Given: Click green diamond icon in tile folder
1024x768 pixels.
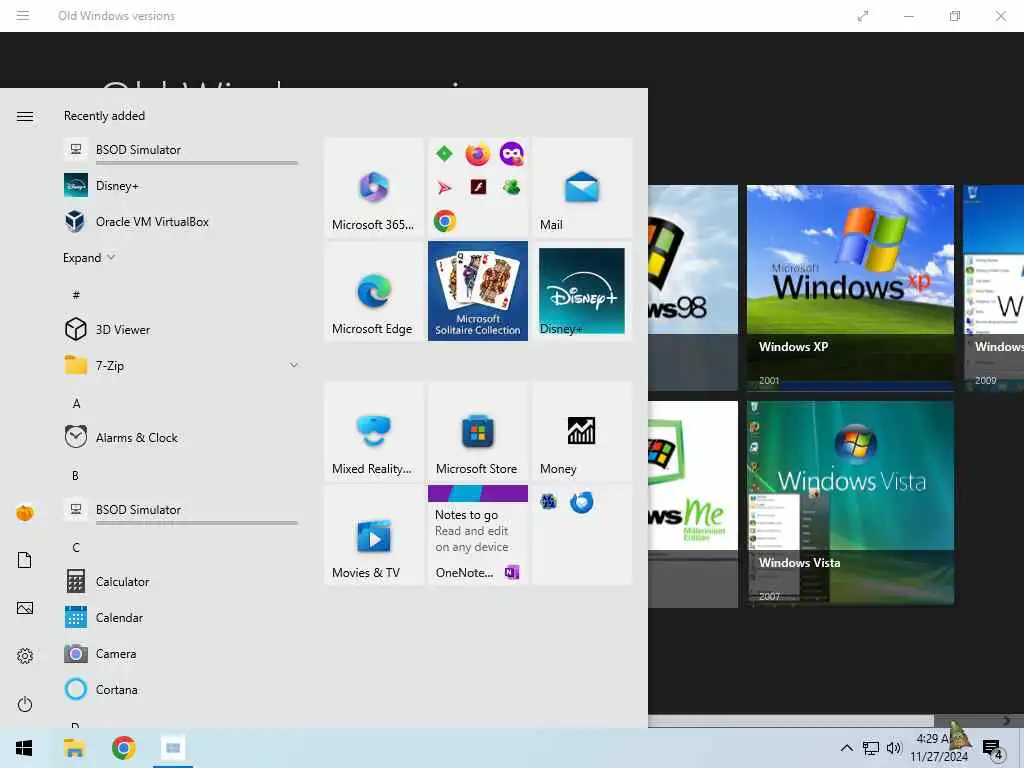Looking at the screenshot, I should [x=445, y=154].
